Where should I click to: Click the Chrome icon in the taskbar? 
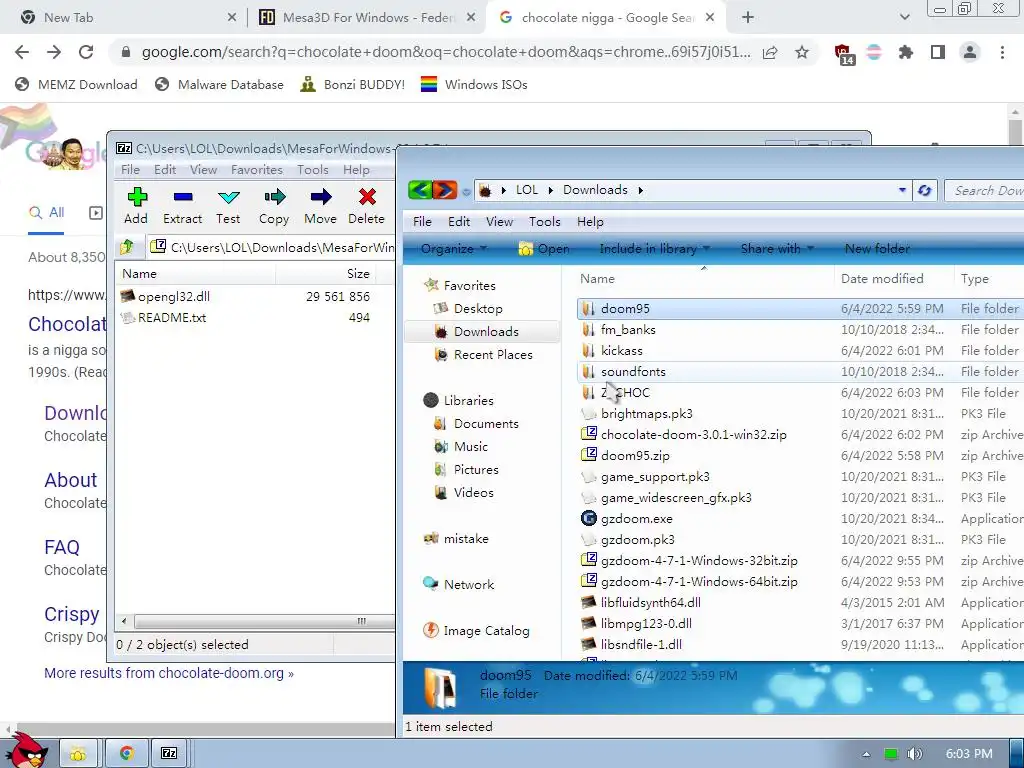click(x=126, y=753)
